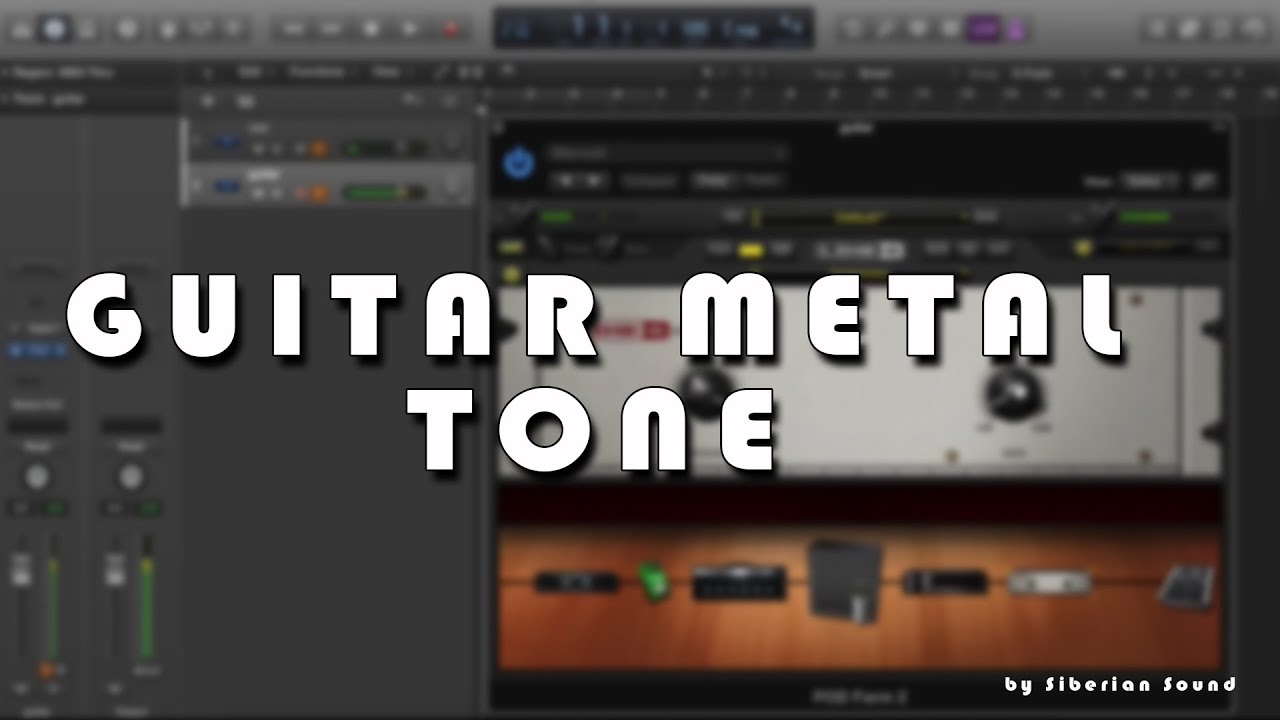
Task: Toggle the purple metronome click button
Action: pos(1016,29)
